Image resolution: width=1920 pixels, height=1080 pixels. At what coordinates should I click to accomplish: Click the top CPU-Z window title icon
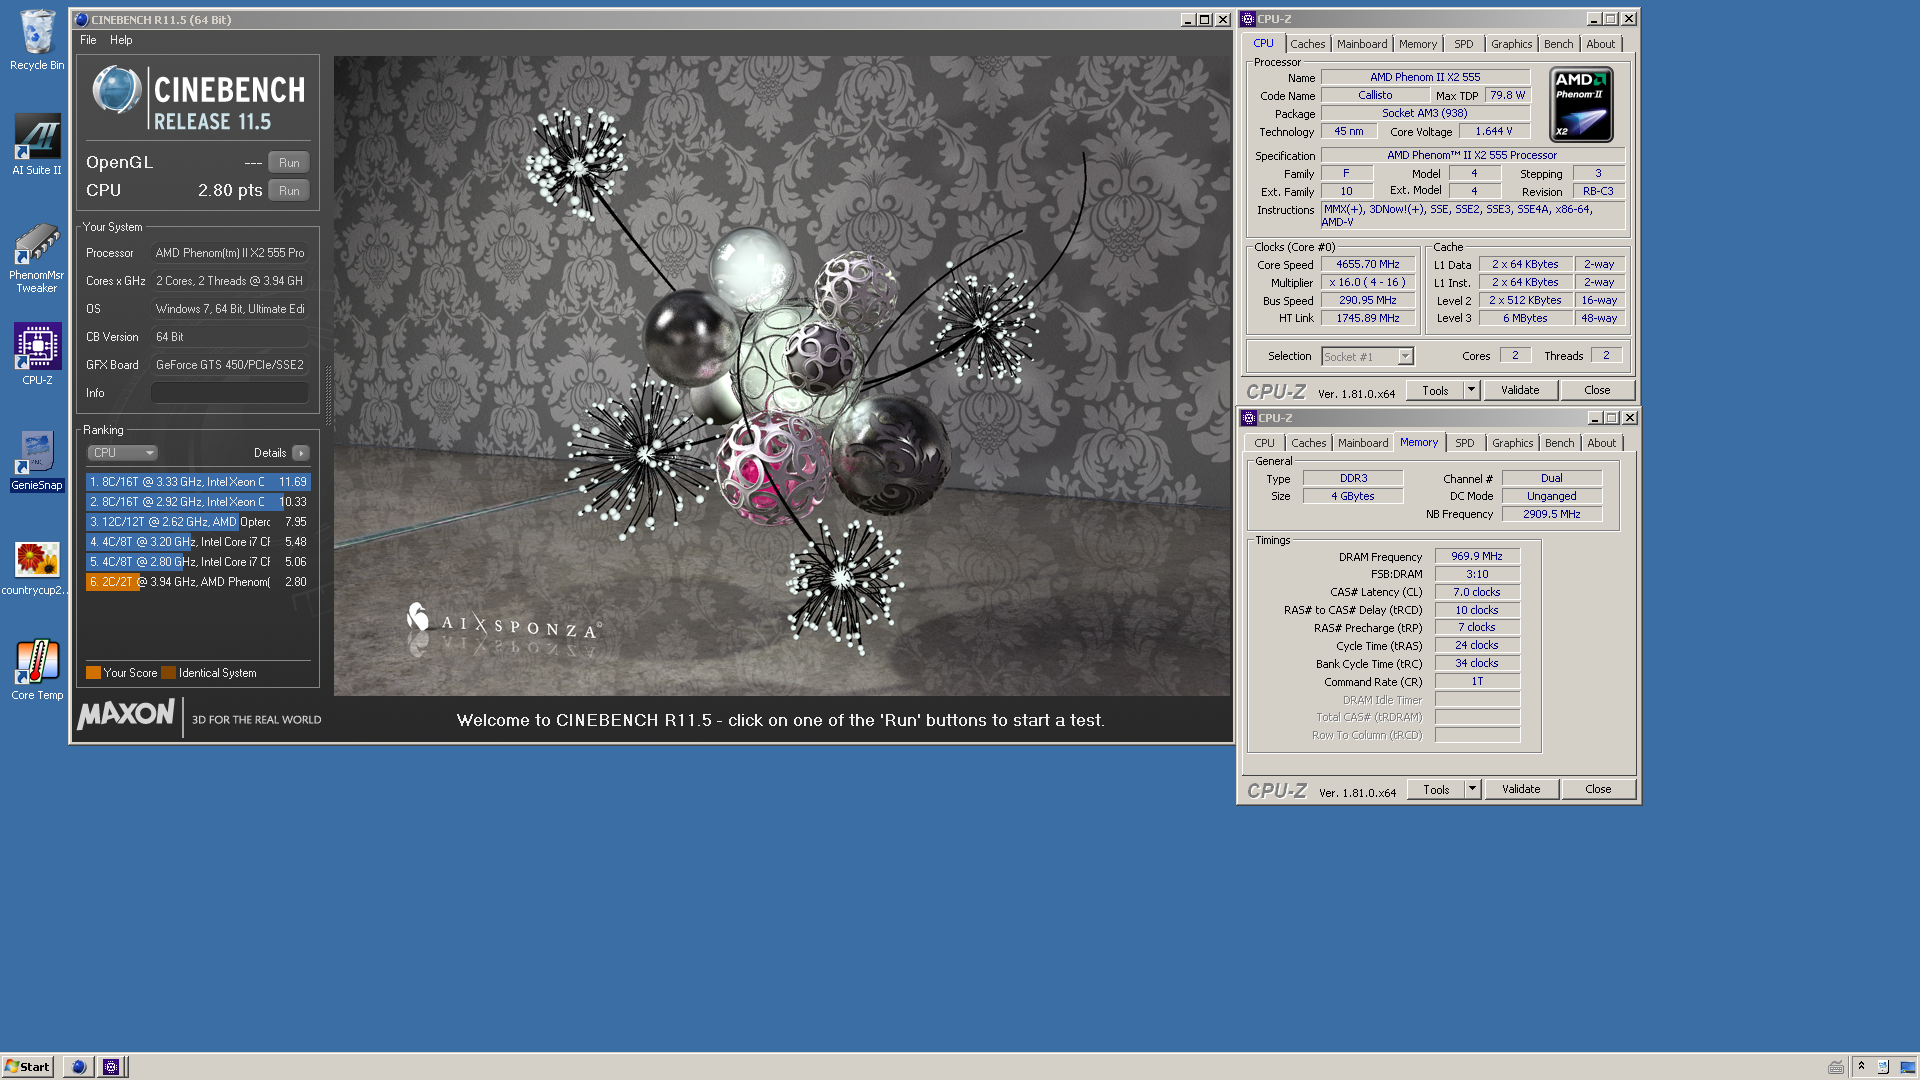click(1248, 19)
